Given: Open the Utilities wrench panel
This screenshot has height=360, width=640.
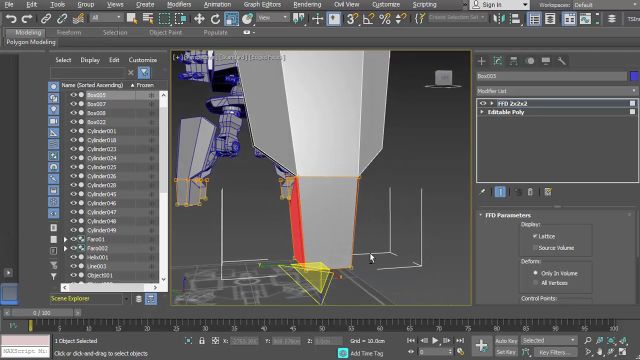Looking at the screenshot, I should (562, 61).
